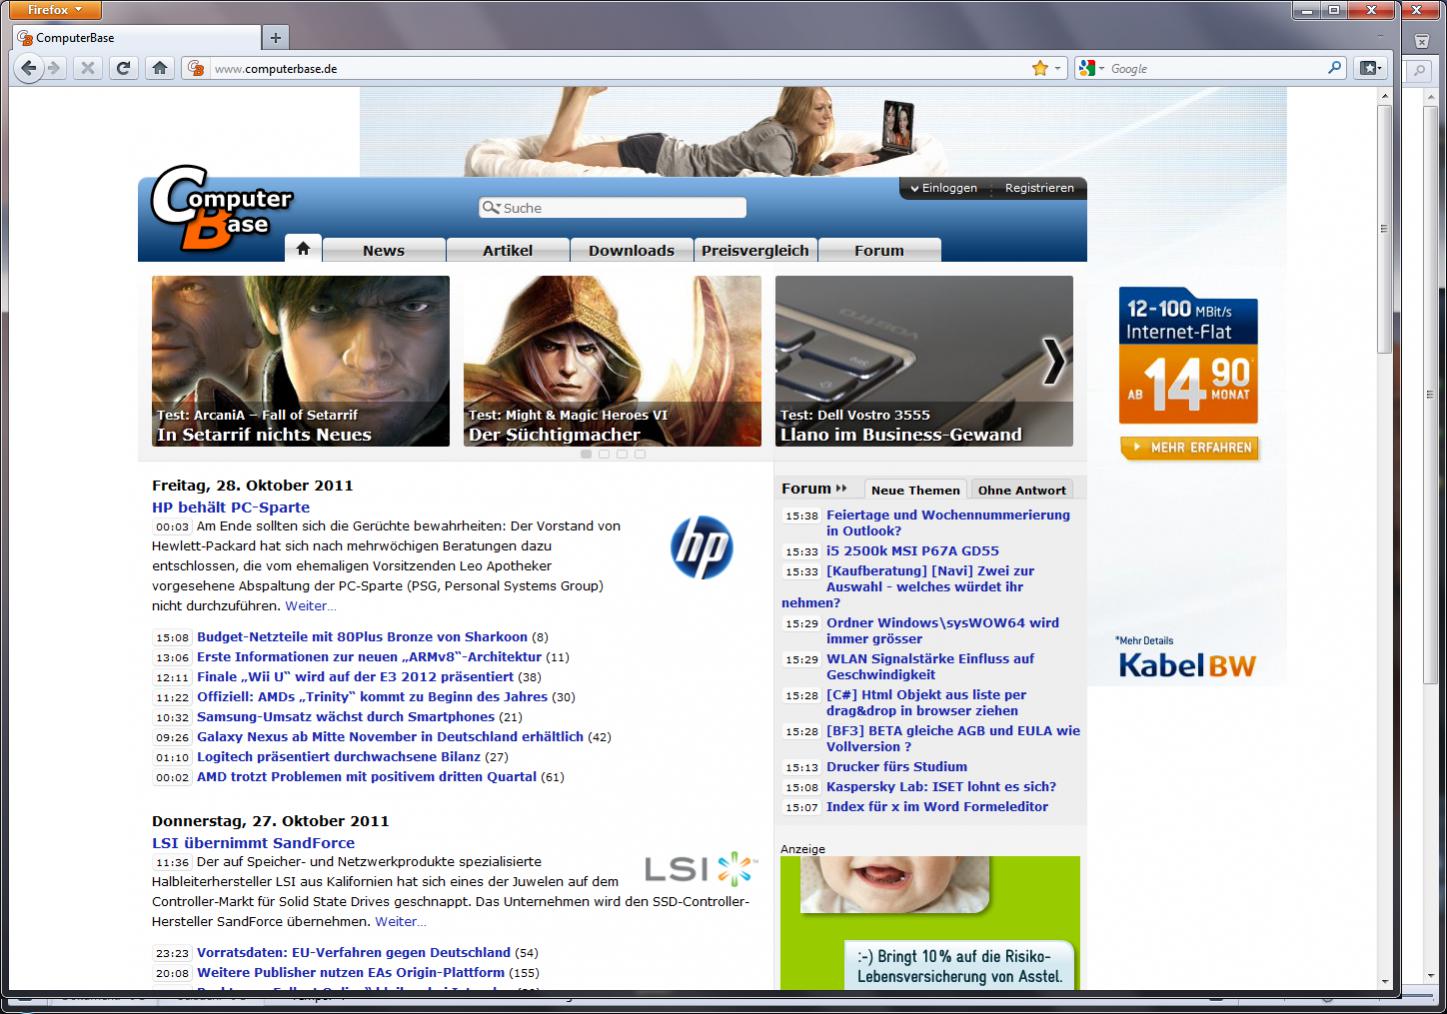Screen dimensions: 1447x1014
Task: Click the URL address bar
Action: 620,69
